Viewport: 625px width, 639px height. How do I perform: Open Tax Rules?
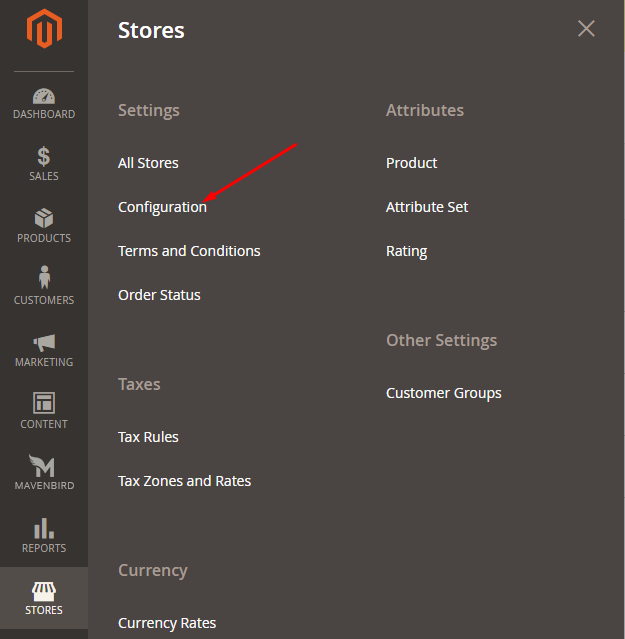click(x=148, y=437)
